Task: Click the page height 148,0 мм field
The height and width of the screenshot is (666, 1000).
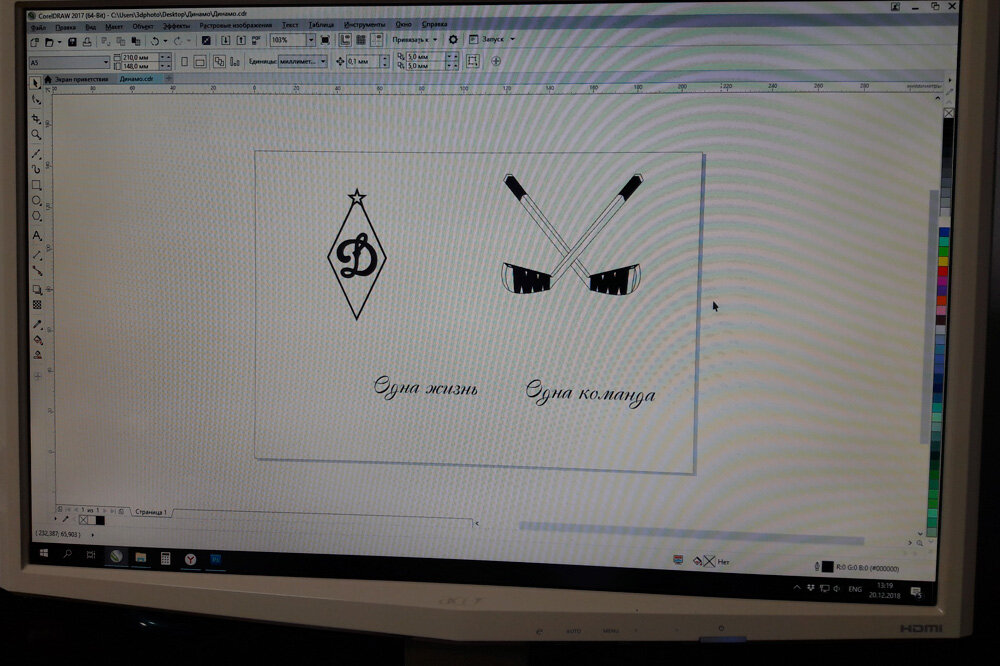Action: pos(140,66)
